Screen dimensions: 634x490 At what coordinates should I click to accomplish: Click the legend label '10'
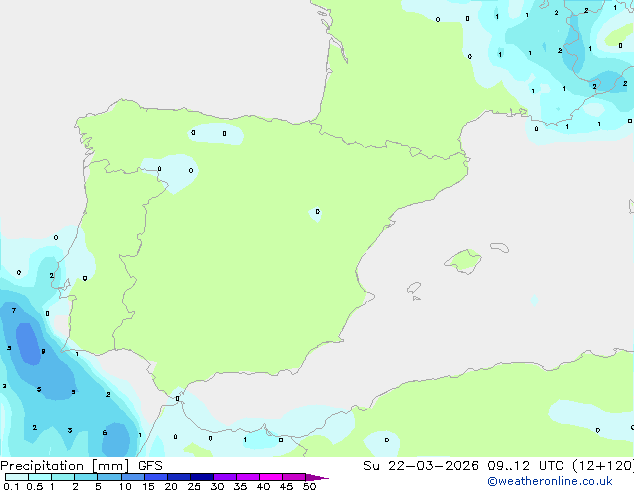[125, 486]
